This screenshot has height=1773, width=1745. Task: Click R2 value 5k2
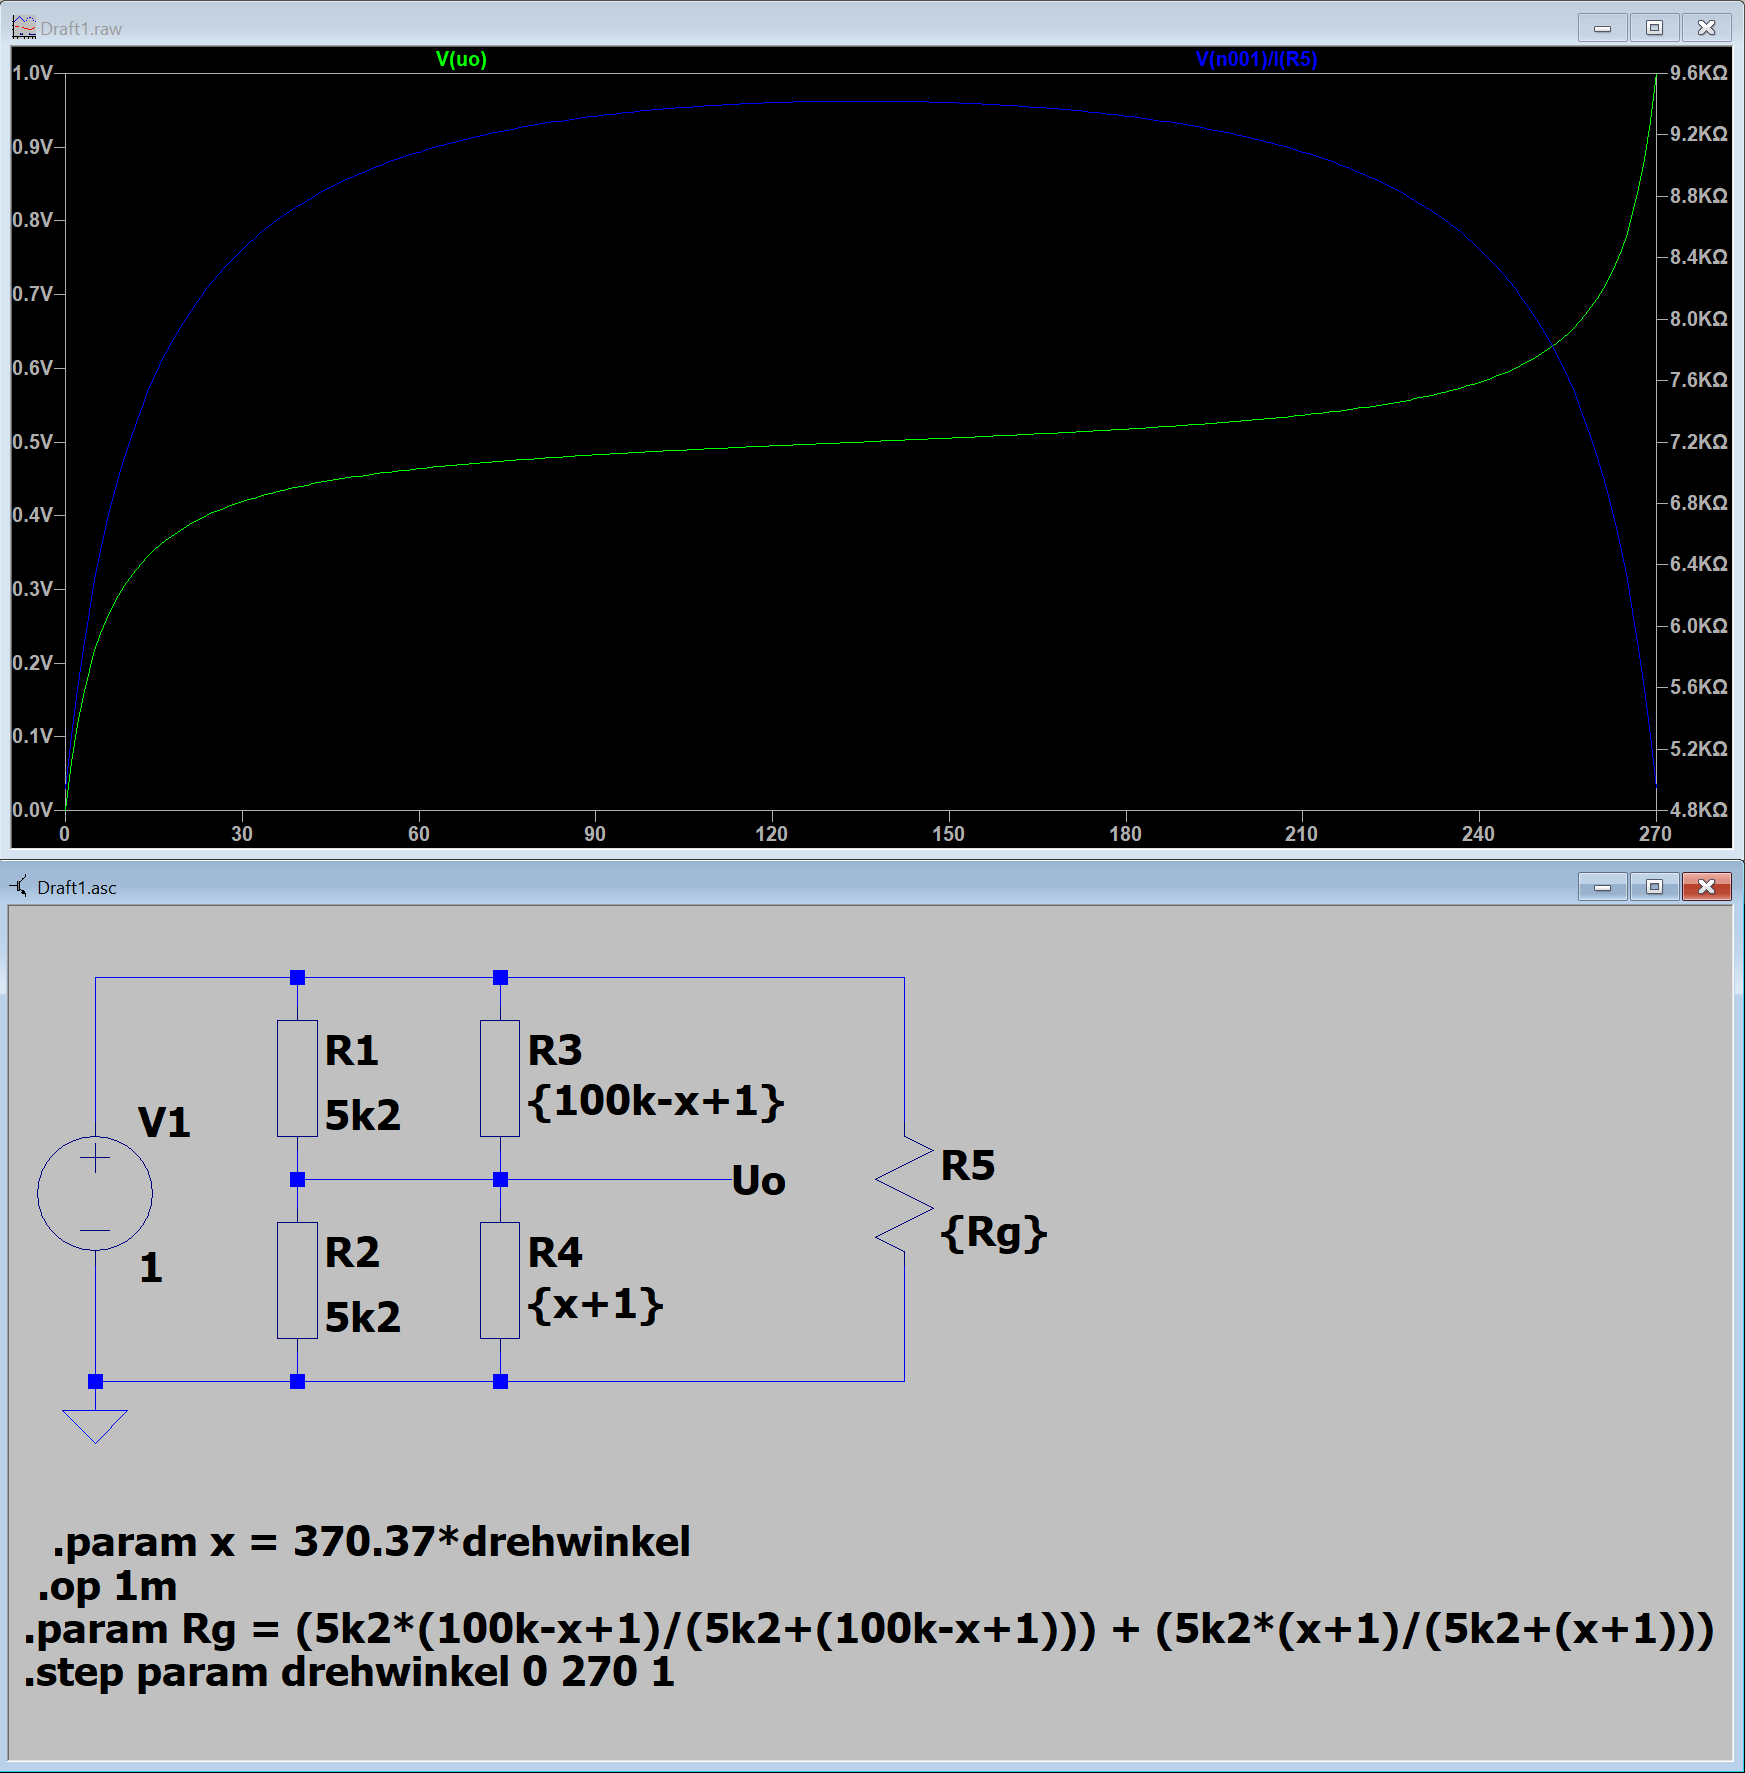[x=363, y=1317]
